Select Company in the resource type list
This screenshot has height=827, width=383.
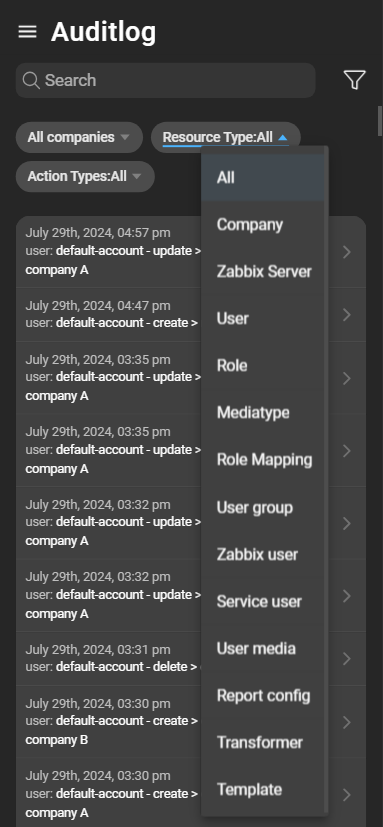264,225
